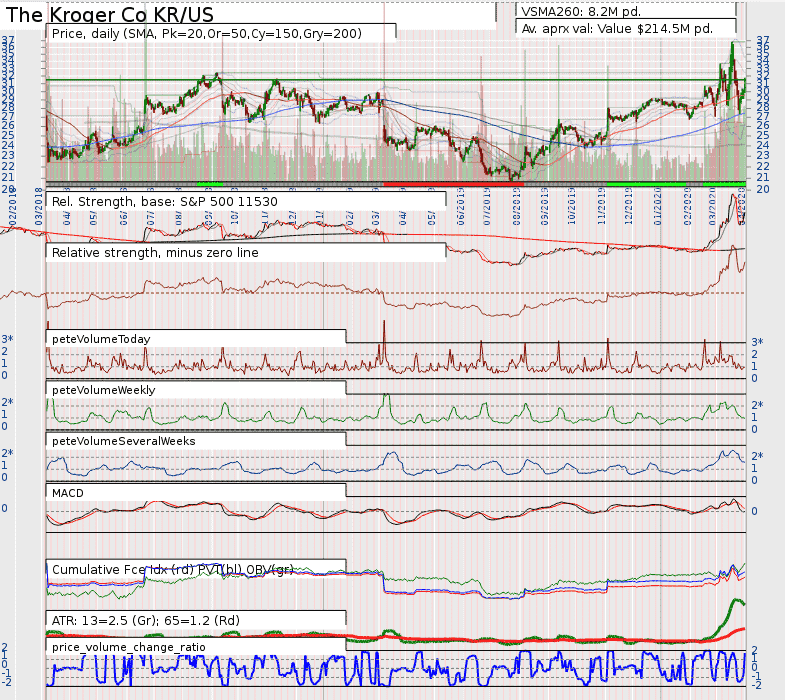Select the 08/2019 date axis label
The width and height of the screenshot is (785, 700).
pos(517,206)
